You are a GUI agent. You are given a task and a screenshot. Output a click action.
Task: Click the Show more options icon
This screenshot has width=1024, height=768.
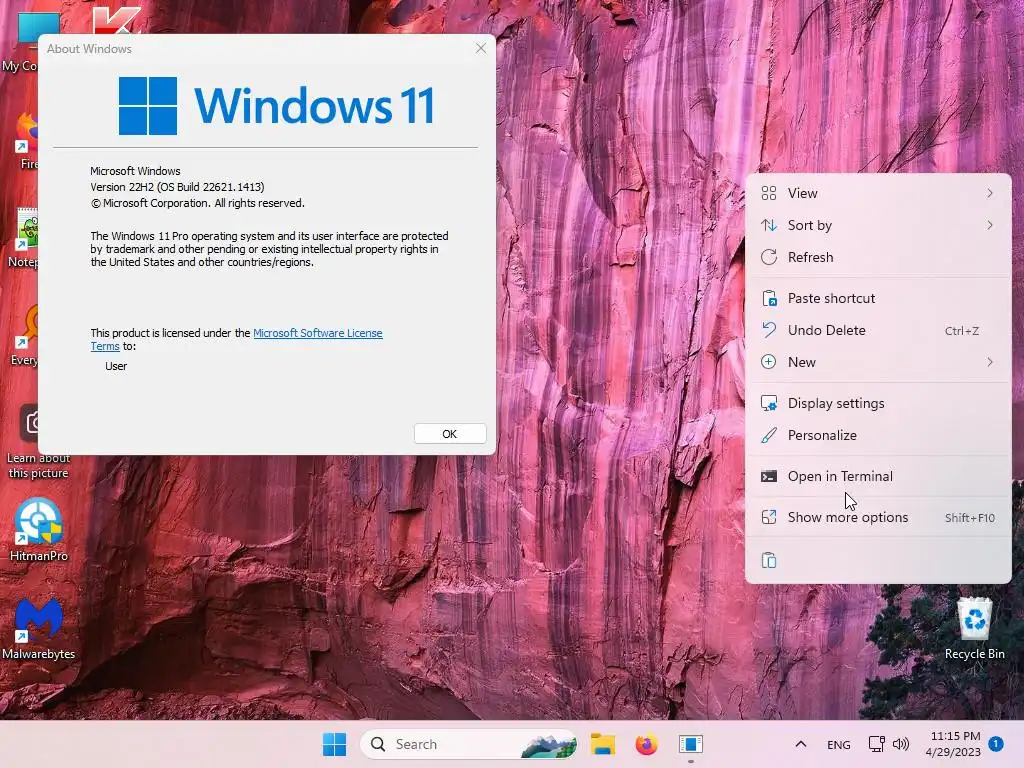tap(769, 517)
